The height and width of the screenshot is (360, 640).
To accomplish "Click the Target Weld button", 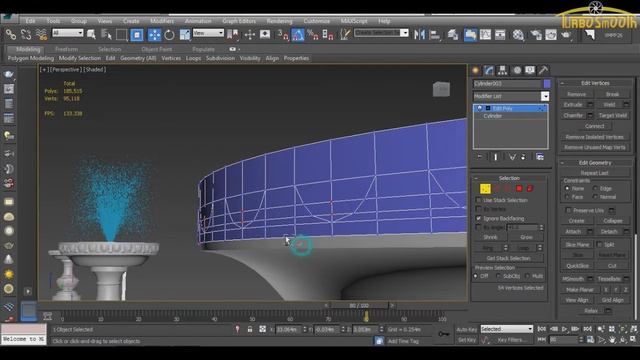I will point(612,116).
